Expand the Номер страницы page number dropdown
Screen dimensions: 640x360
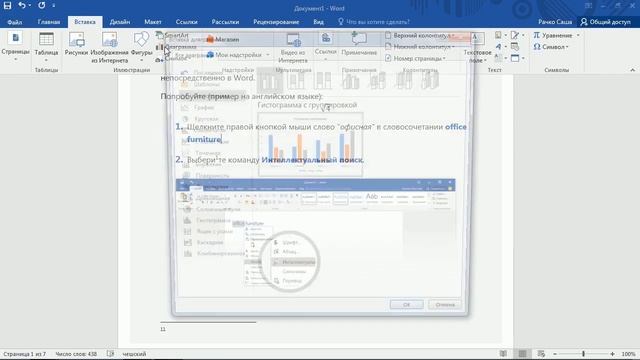click(444, 58)
